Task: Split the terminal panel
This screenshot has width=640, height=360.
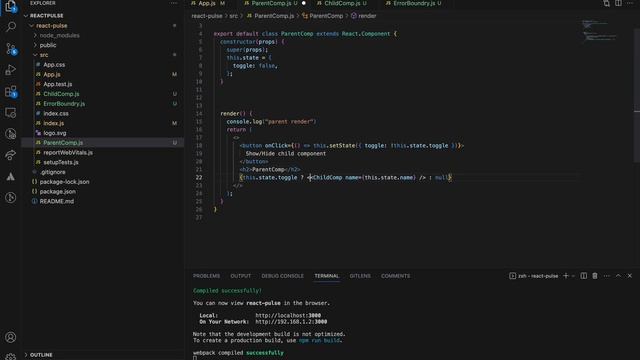Action: (x=584, y=276)
